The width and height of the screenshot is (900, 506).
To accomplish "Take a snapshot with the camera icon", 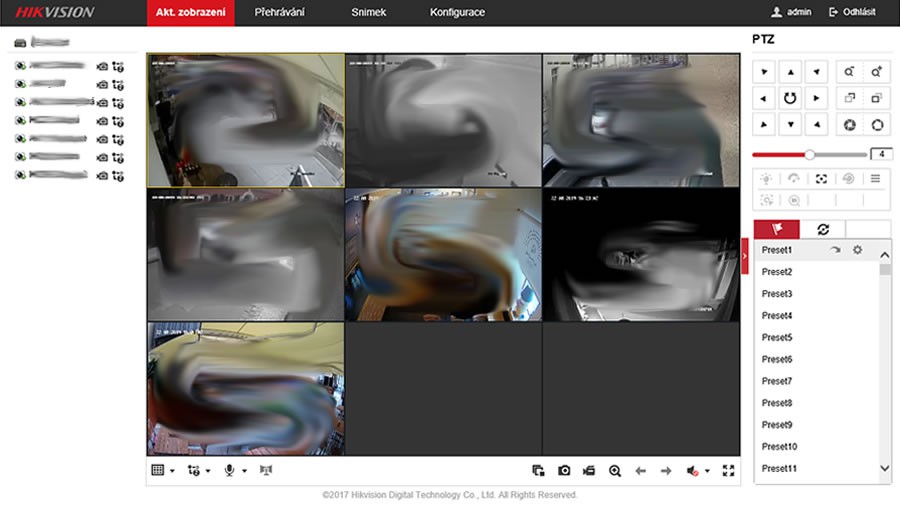I will pos(564,470).
